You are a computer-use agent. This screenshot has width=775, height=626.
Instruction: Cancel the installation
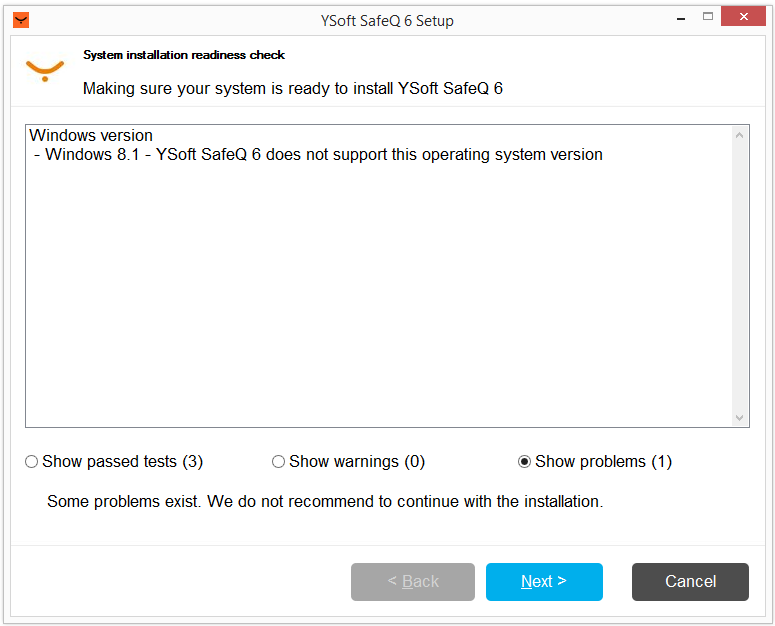point(690,582)
